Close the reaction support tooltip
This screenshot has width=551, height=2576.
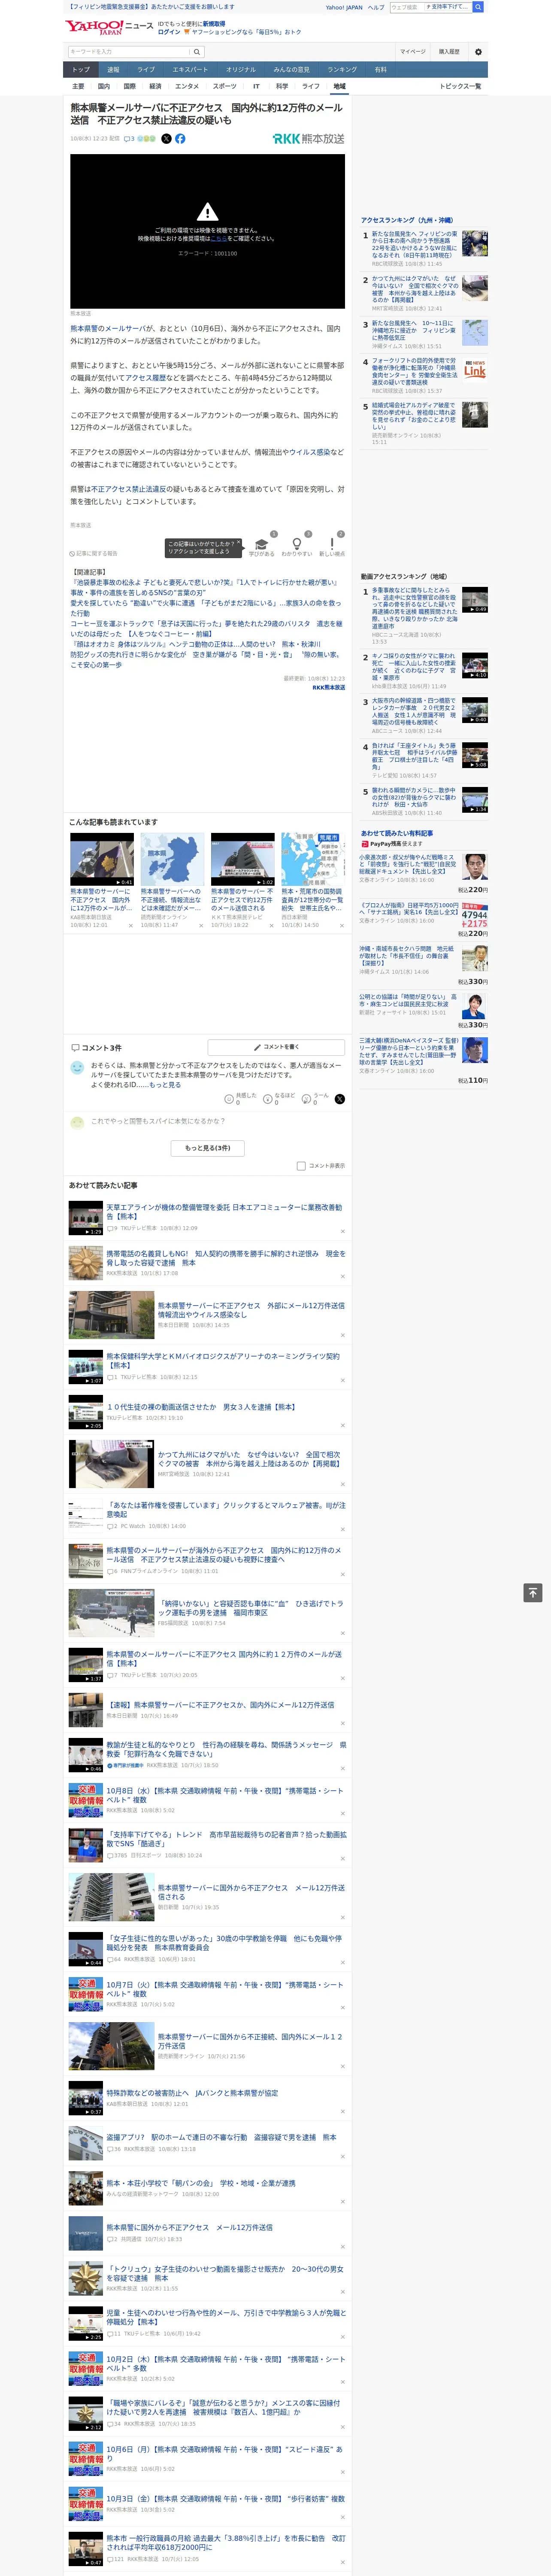(x=238, y=542)
